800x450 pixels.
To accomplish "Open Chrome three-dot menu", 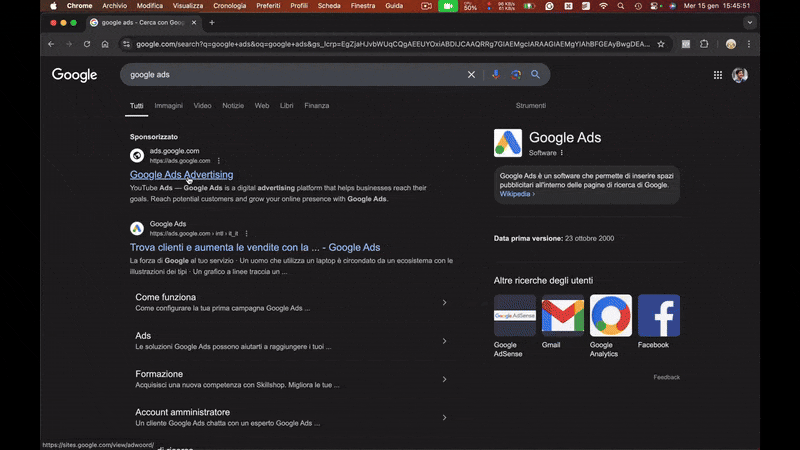I will coord(748,44).
